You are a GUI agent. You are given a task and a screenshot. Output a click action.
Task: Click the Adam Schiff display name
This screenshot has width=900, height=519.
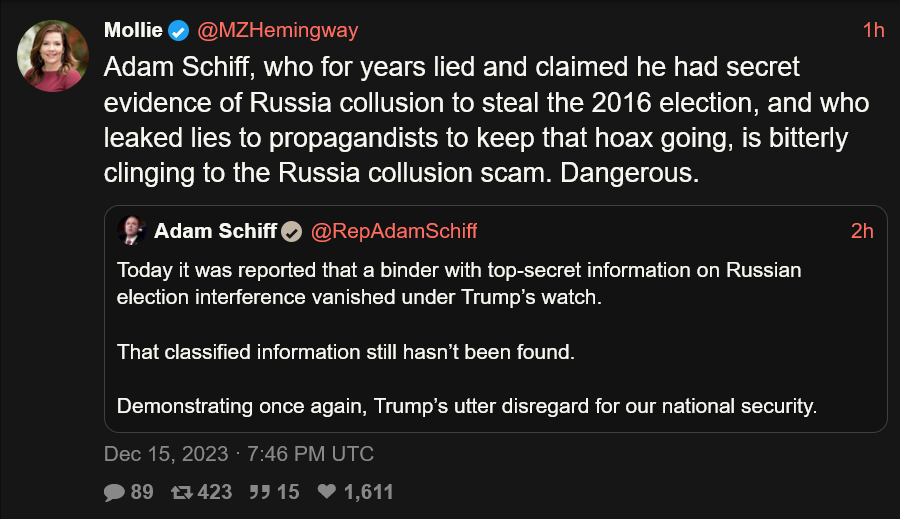215,231
